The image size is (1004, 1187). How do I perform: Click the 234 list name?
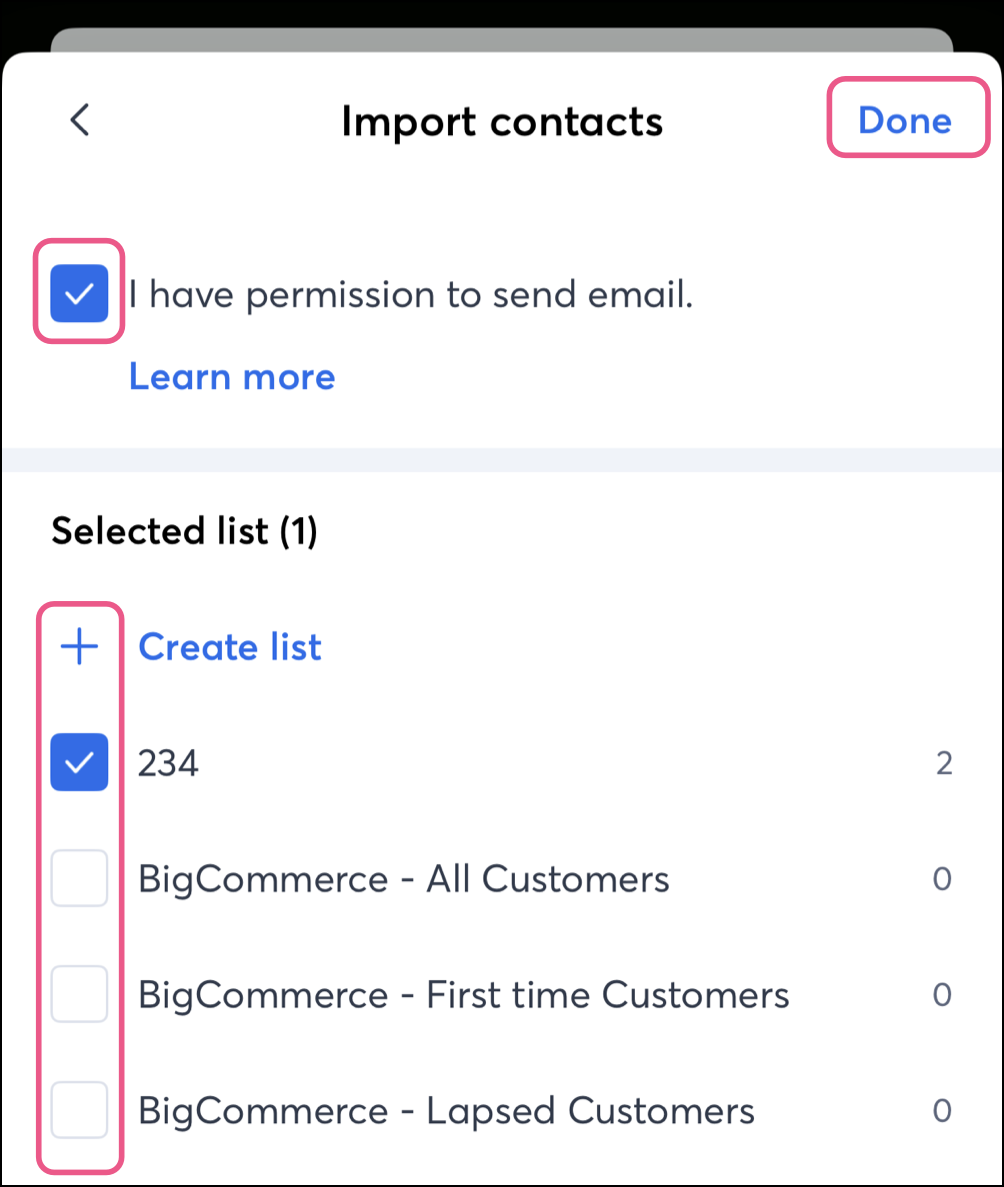168,764
